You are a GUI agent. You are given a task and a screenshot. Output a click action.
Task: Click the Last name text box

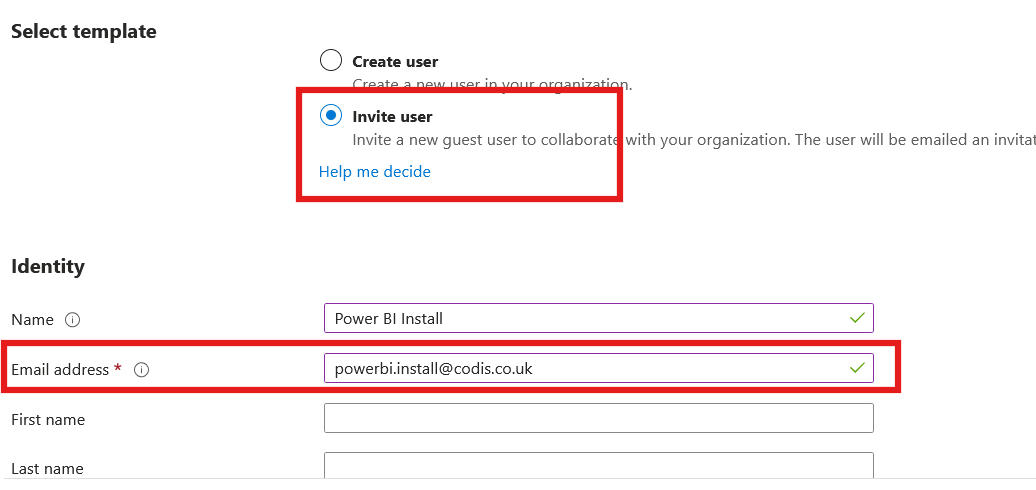(x=598, y=467)
